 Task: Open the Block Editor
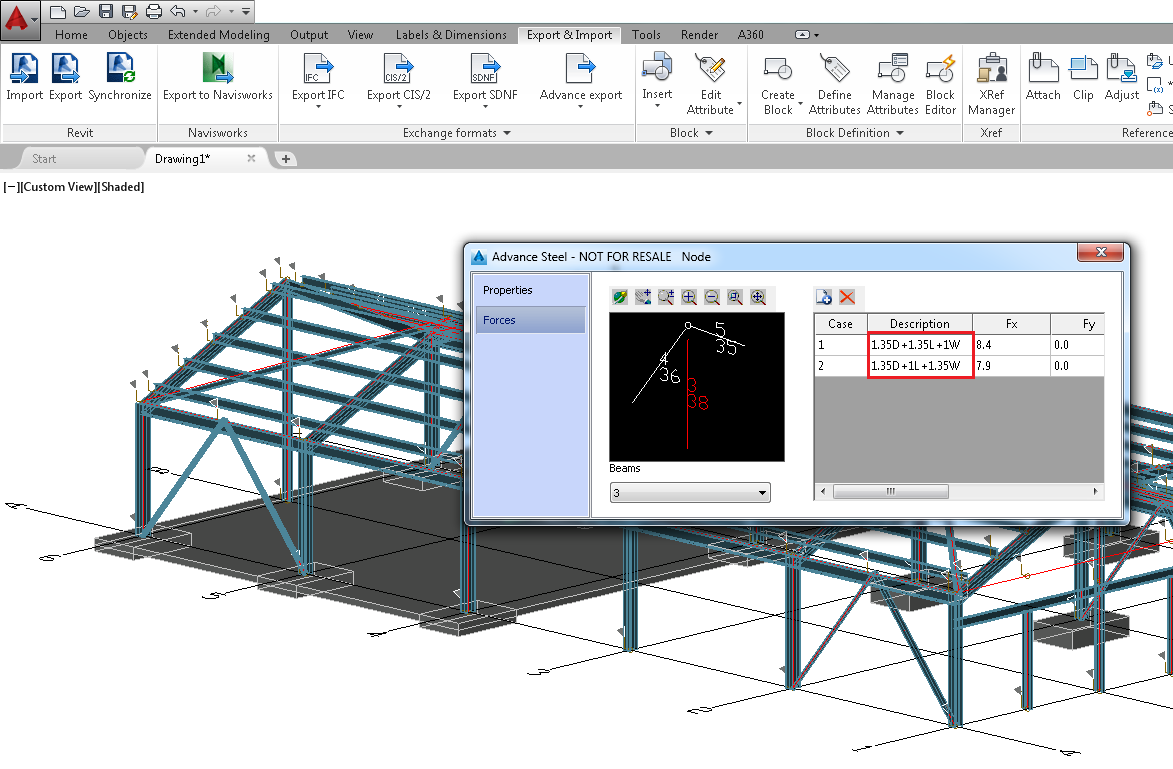(x=940, y=84)
